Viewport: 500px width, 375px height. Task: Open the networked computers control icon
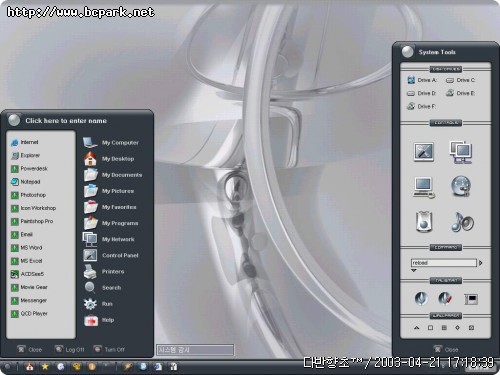(x=461, y=152)
